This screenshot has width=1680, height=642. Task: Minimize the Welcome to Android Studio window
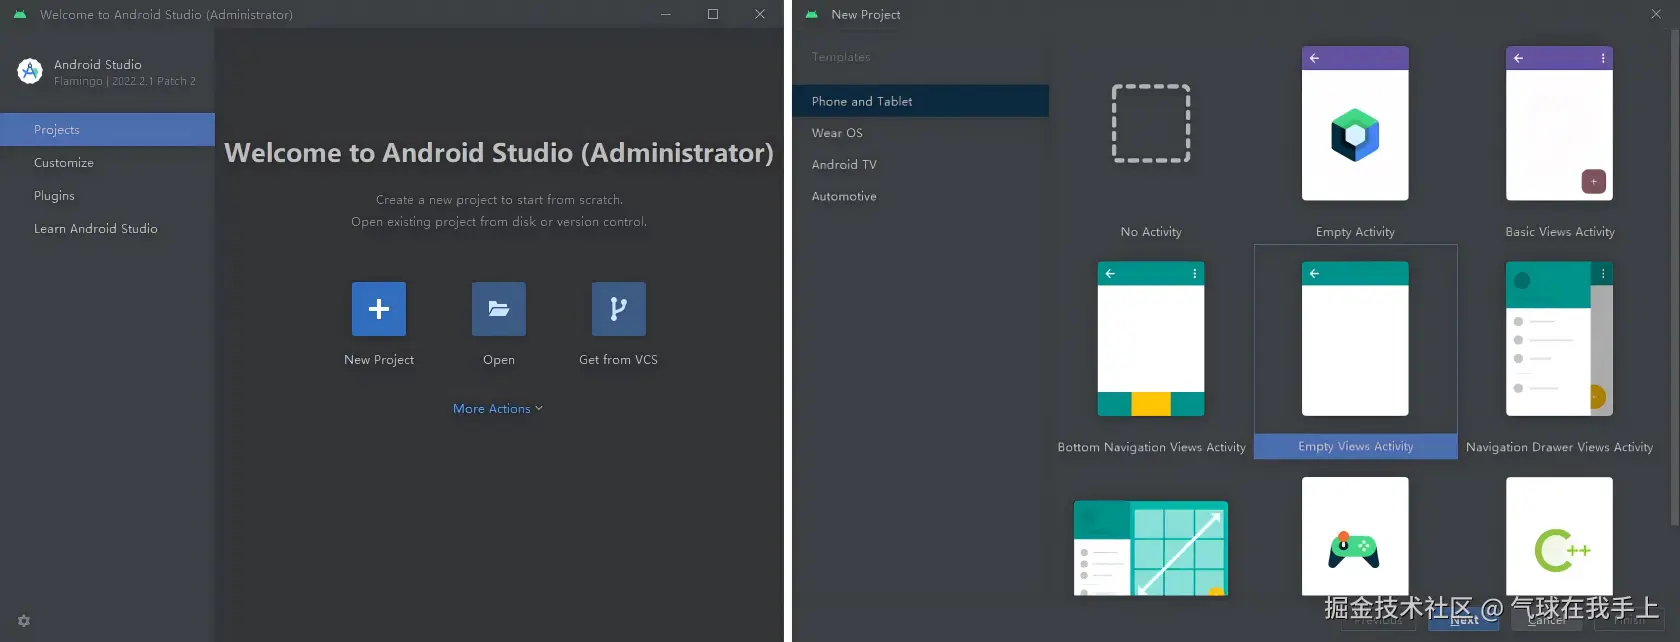pos(666,14)
